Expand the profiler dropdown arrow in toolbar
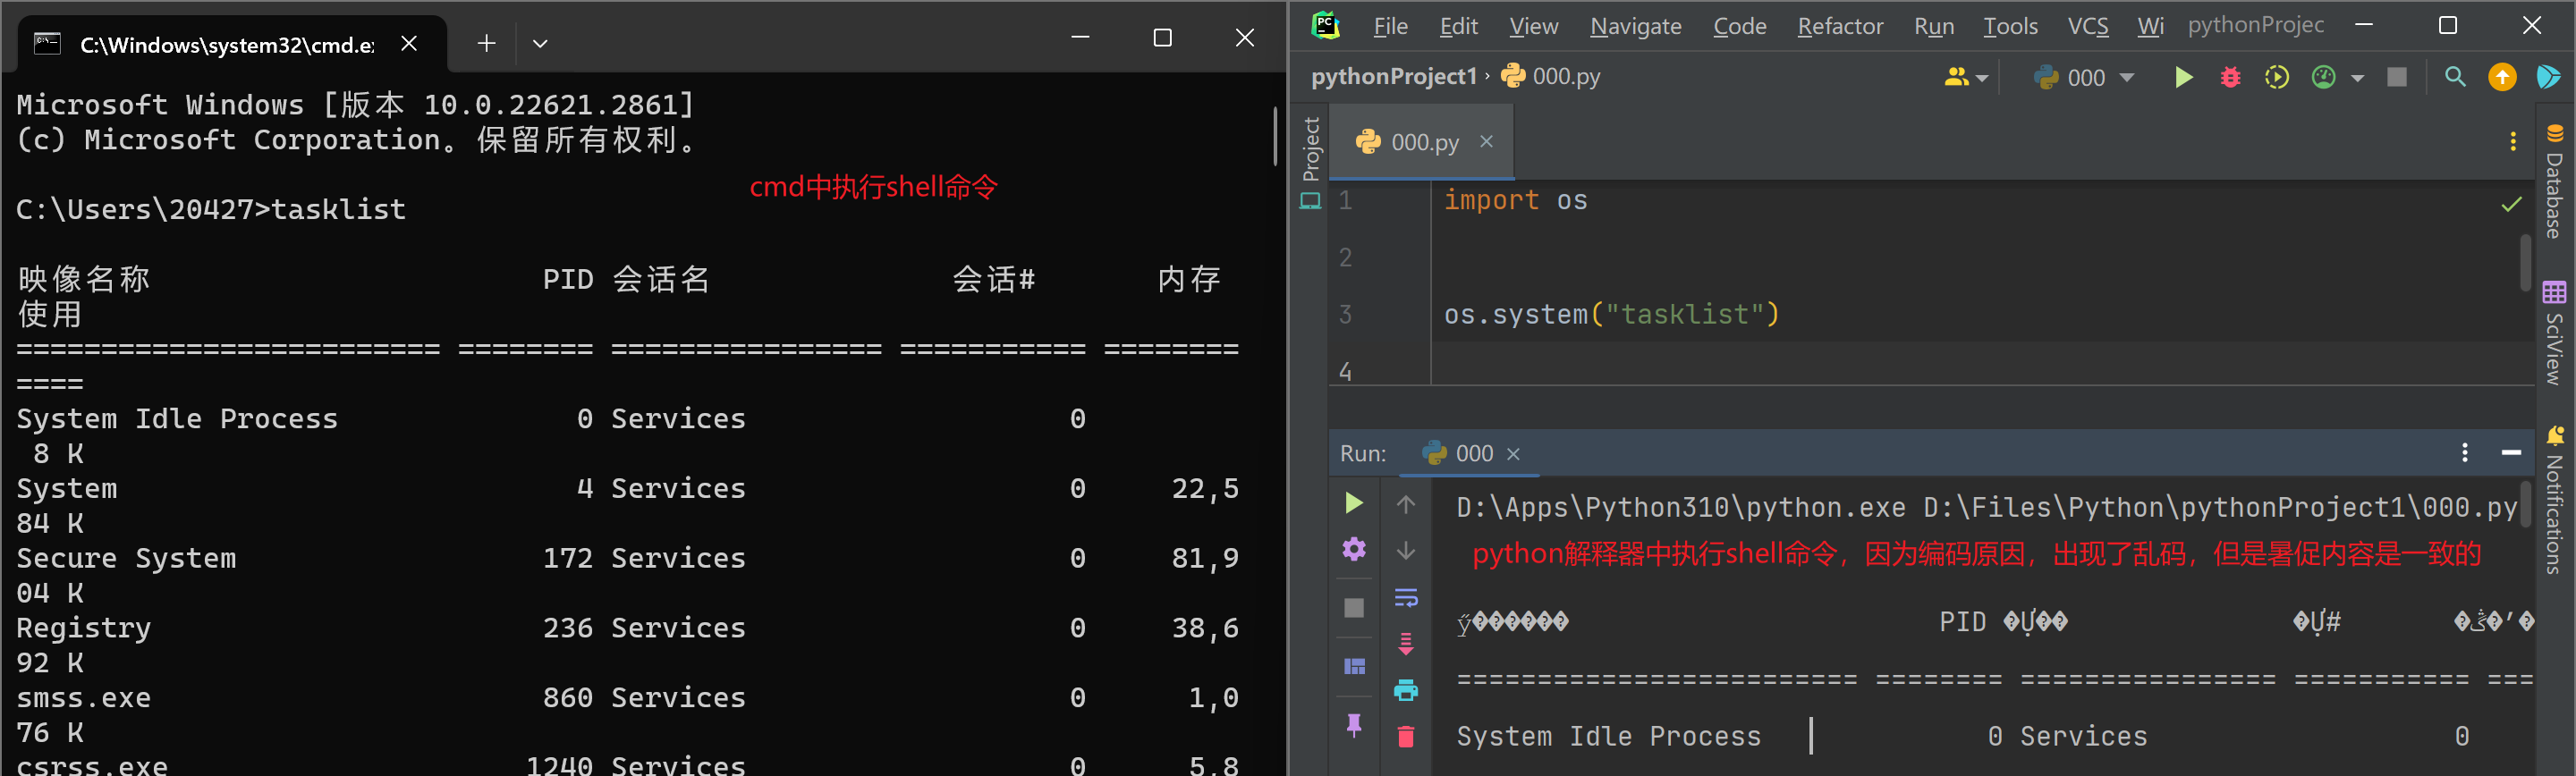The image size is (2576, 776). click(x=2357, y=78)
